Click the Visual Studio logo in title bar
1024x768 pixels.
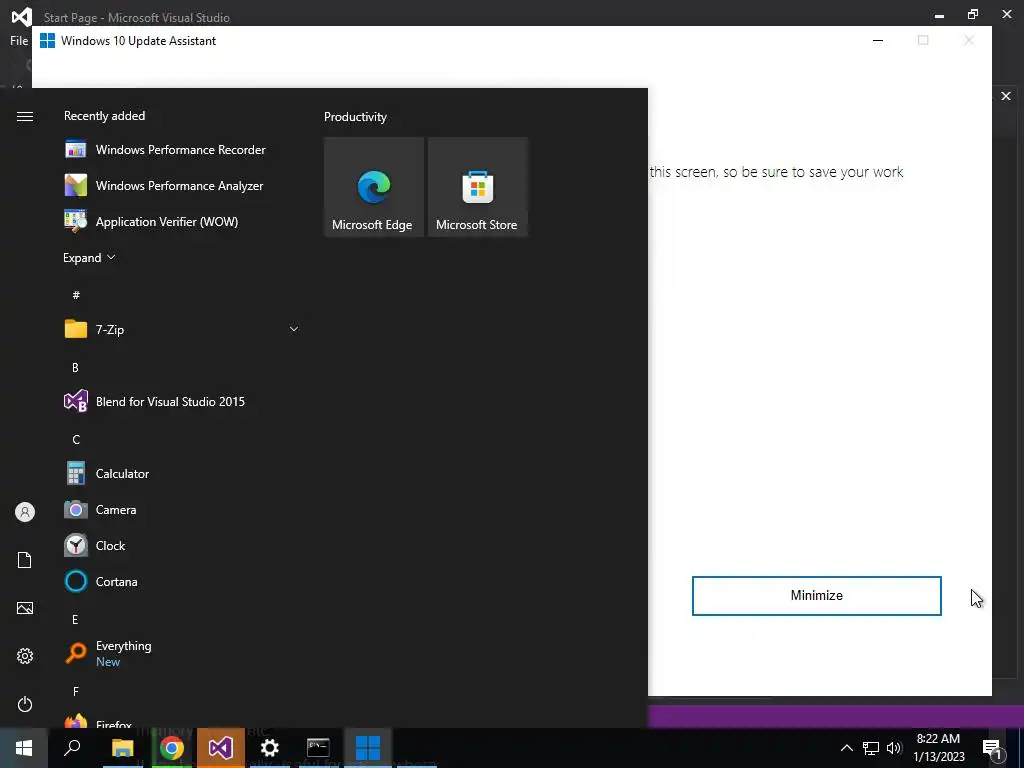tap(22, 16)
